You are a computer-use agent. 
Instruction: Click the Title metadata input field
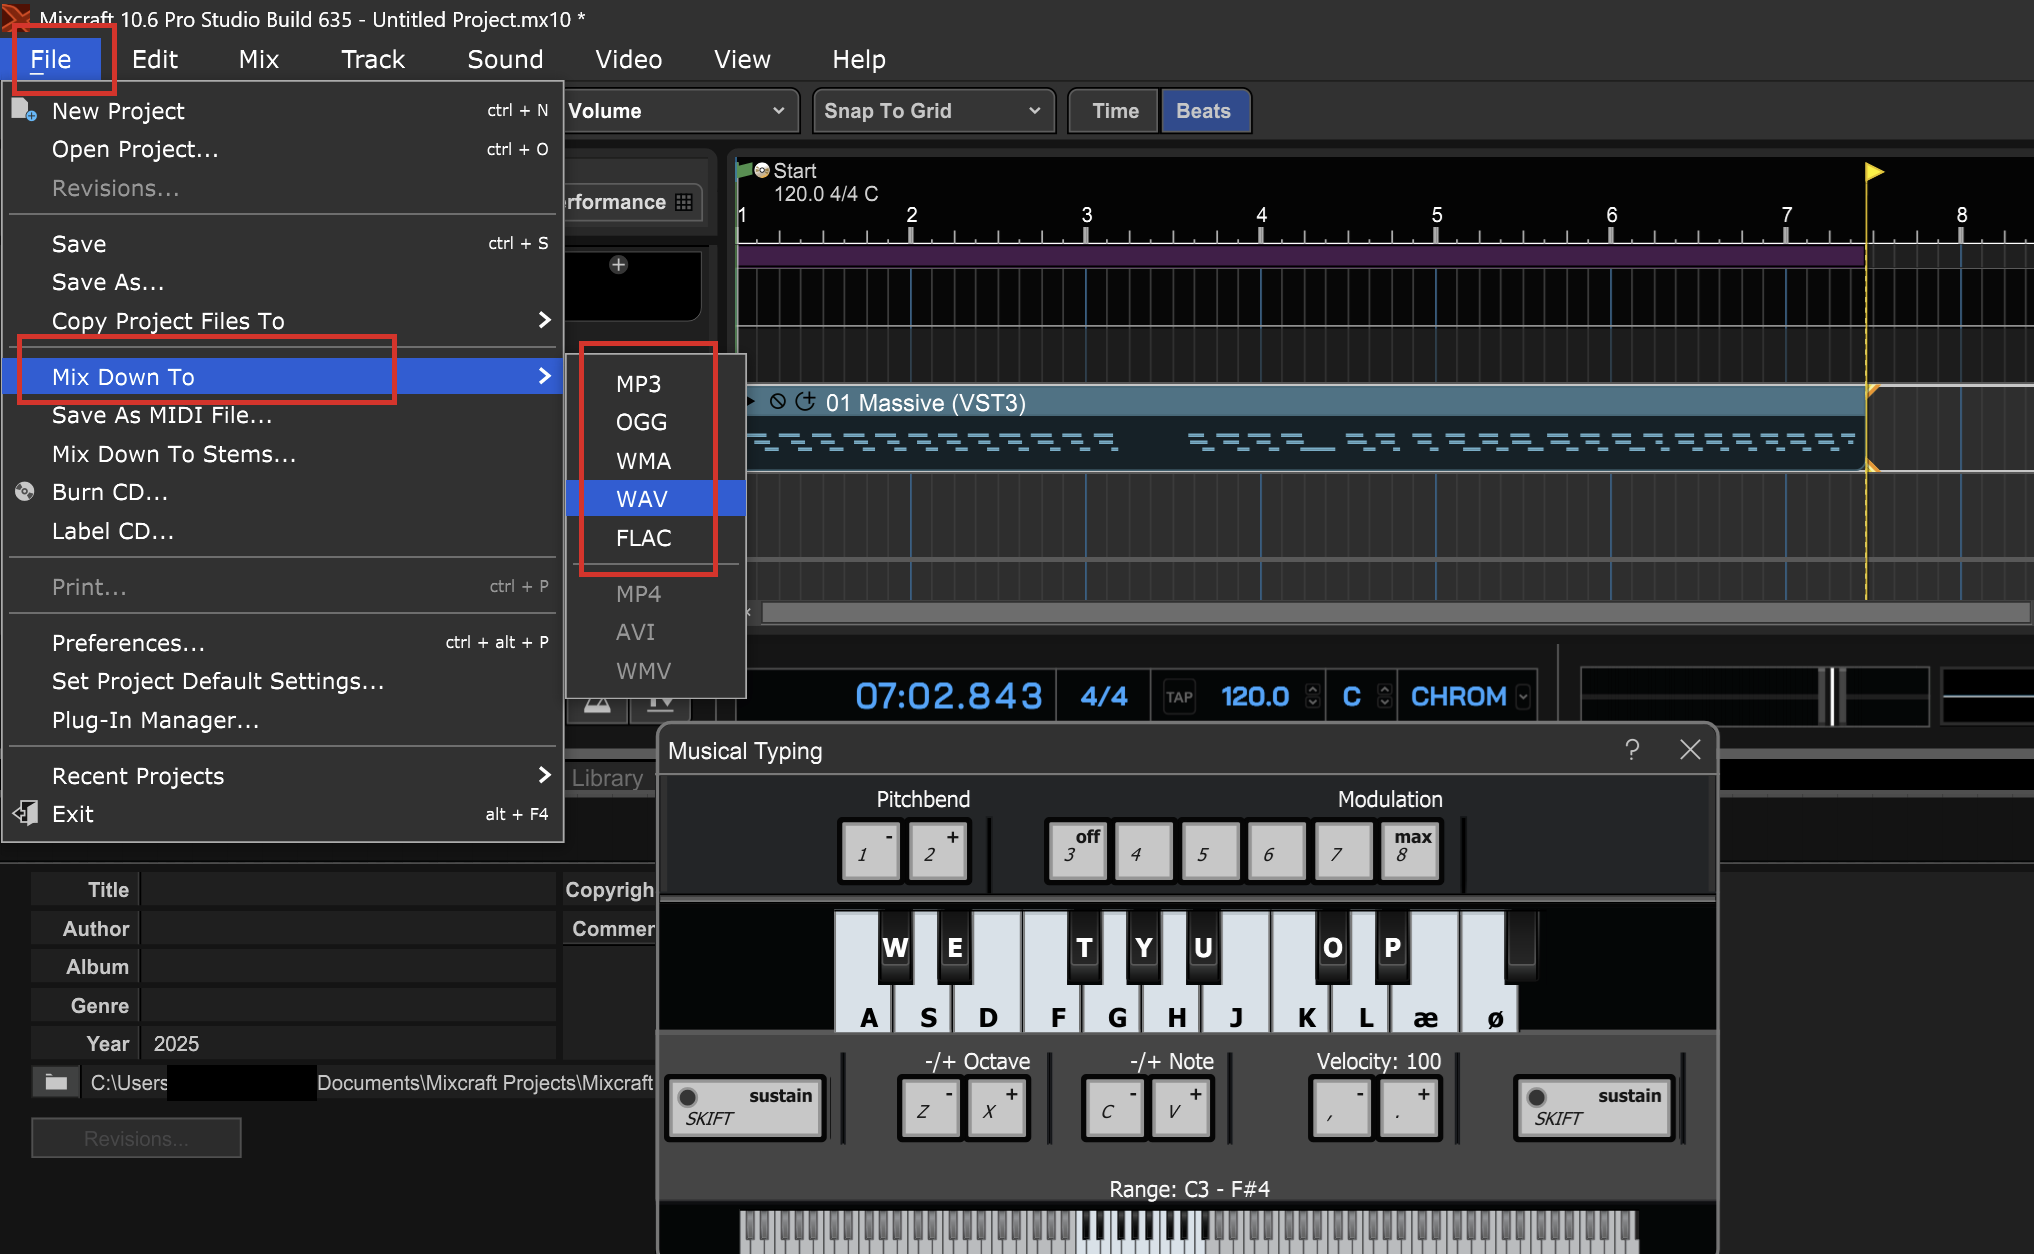pos(347,890)
